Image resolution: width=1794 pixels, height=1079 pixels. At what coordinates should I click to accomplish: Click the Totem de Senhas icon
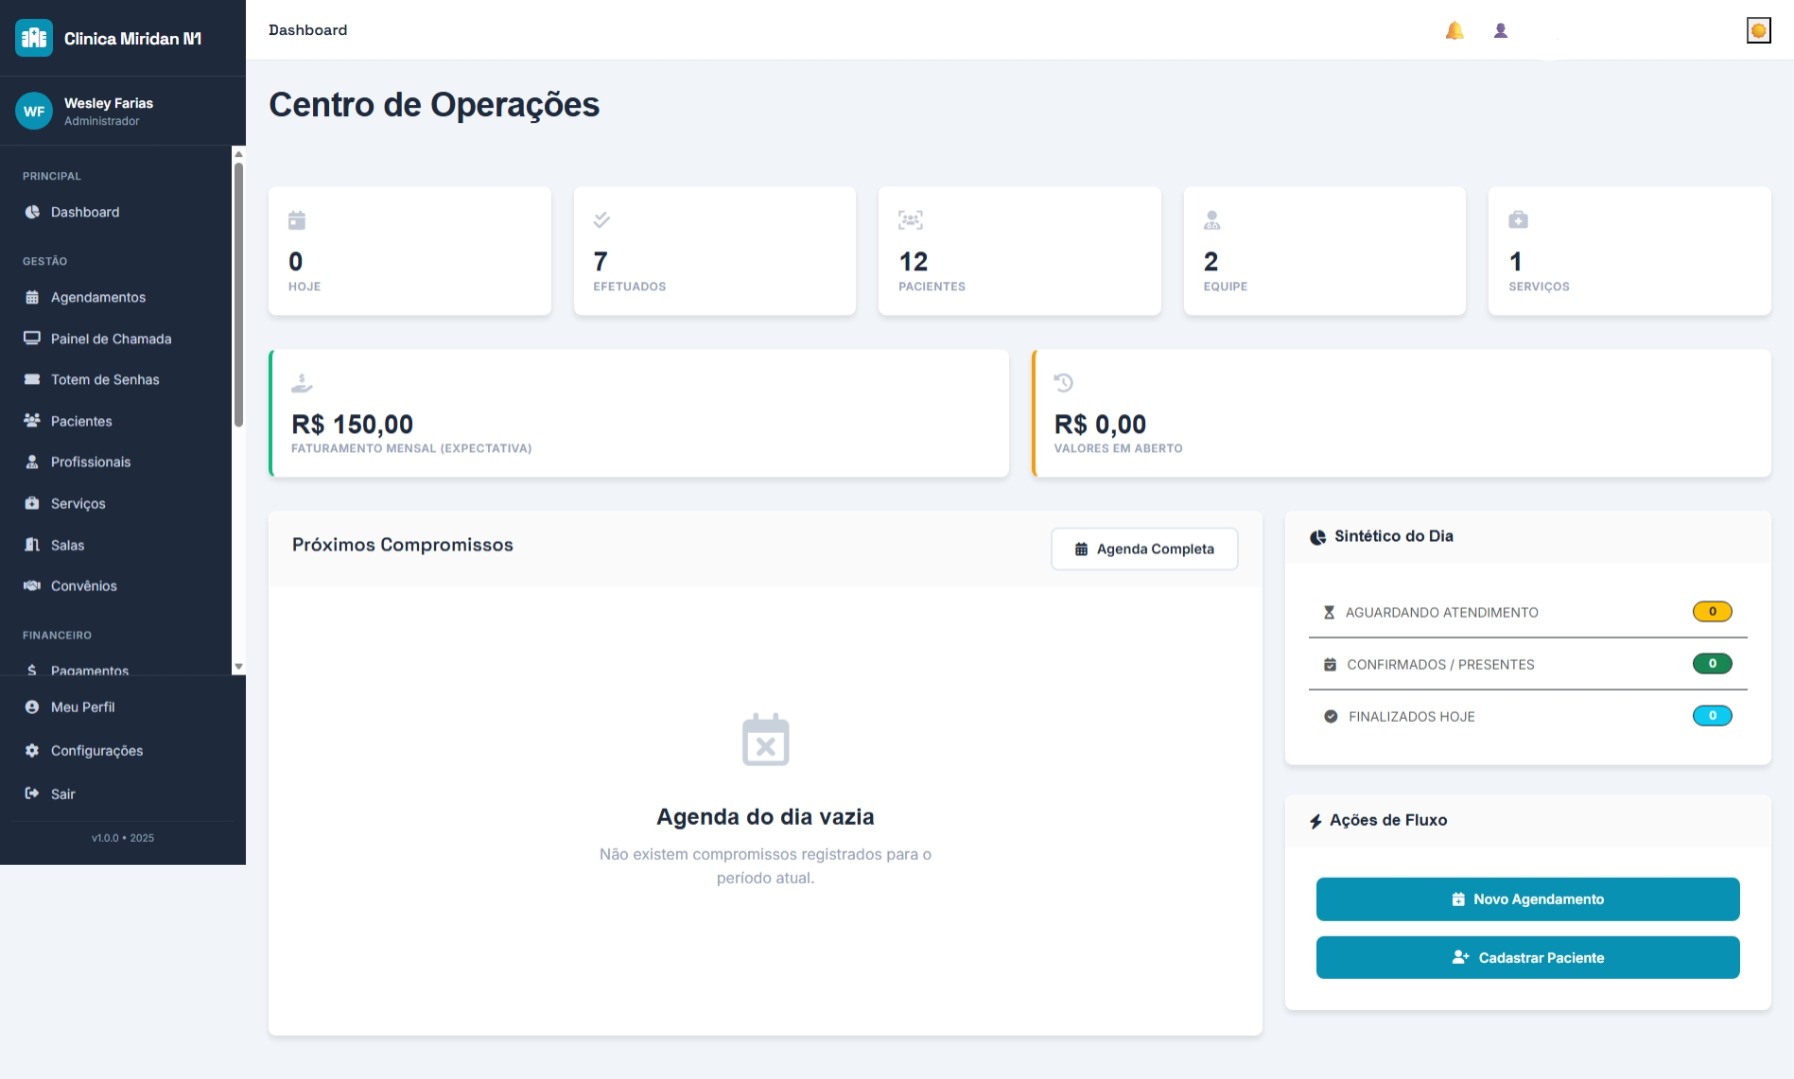30,380
